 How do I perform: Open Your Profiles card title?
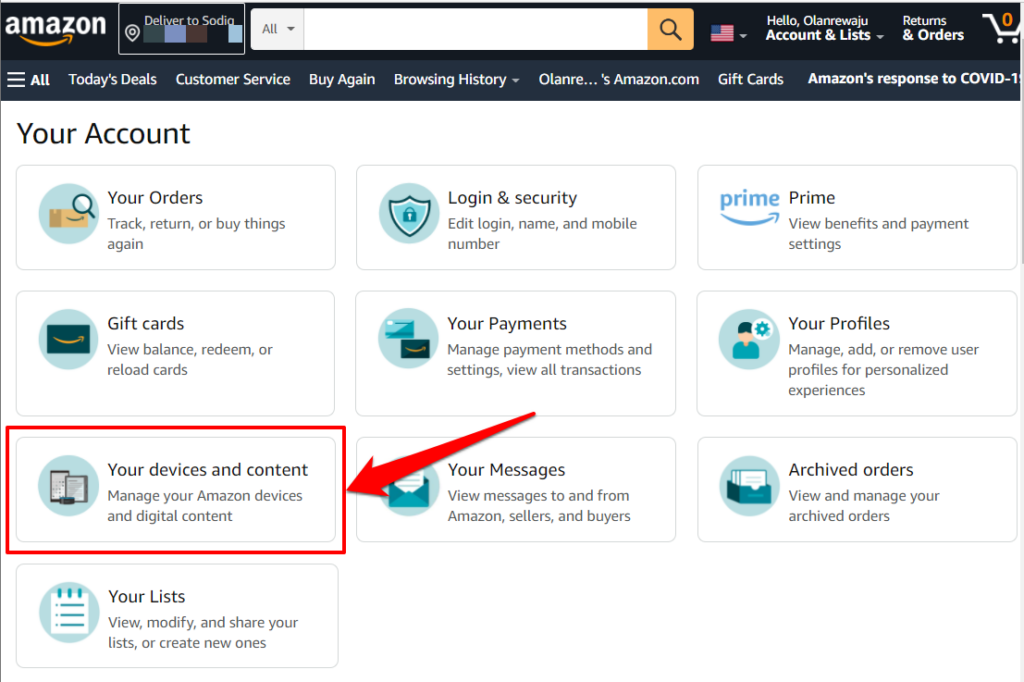tap(839, 323)
